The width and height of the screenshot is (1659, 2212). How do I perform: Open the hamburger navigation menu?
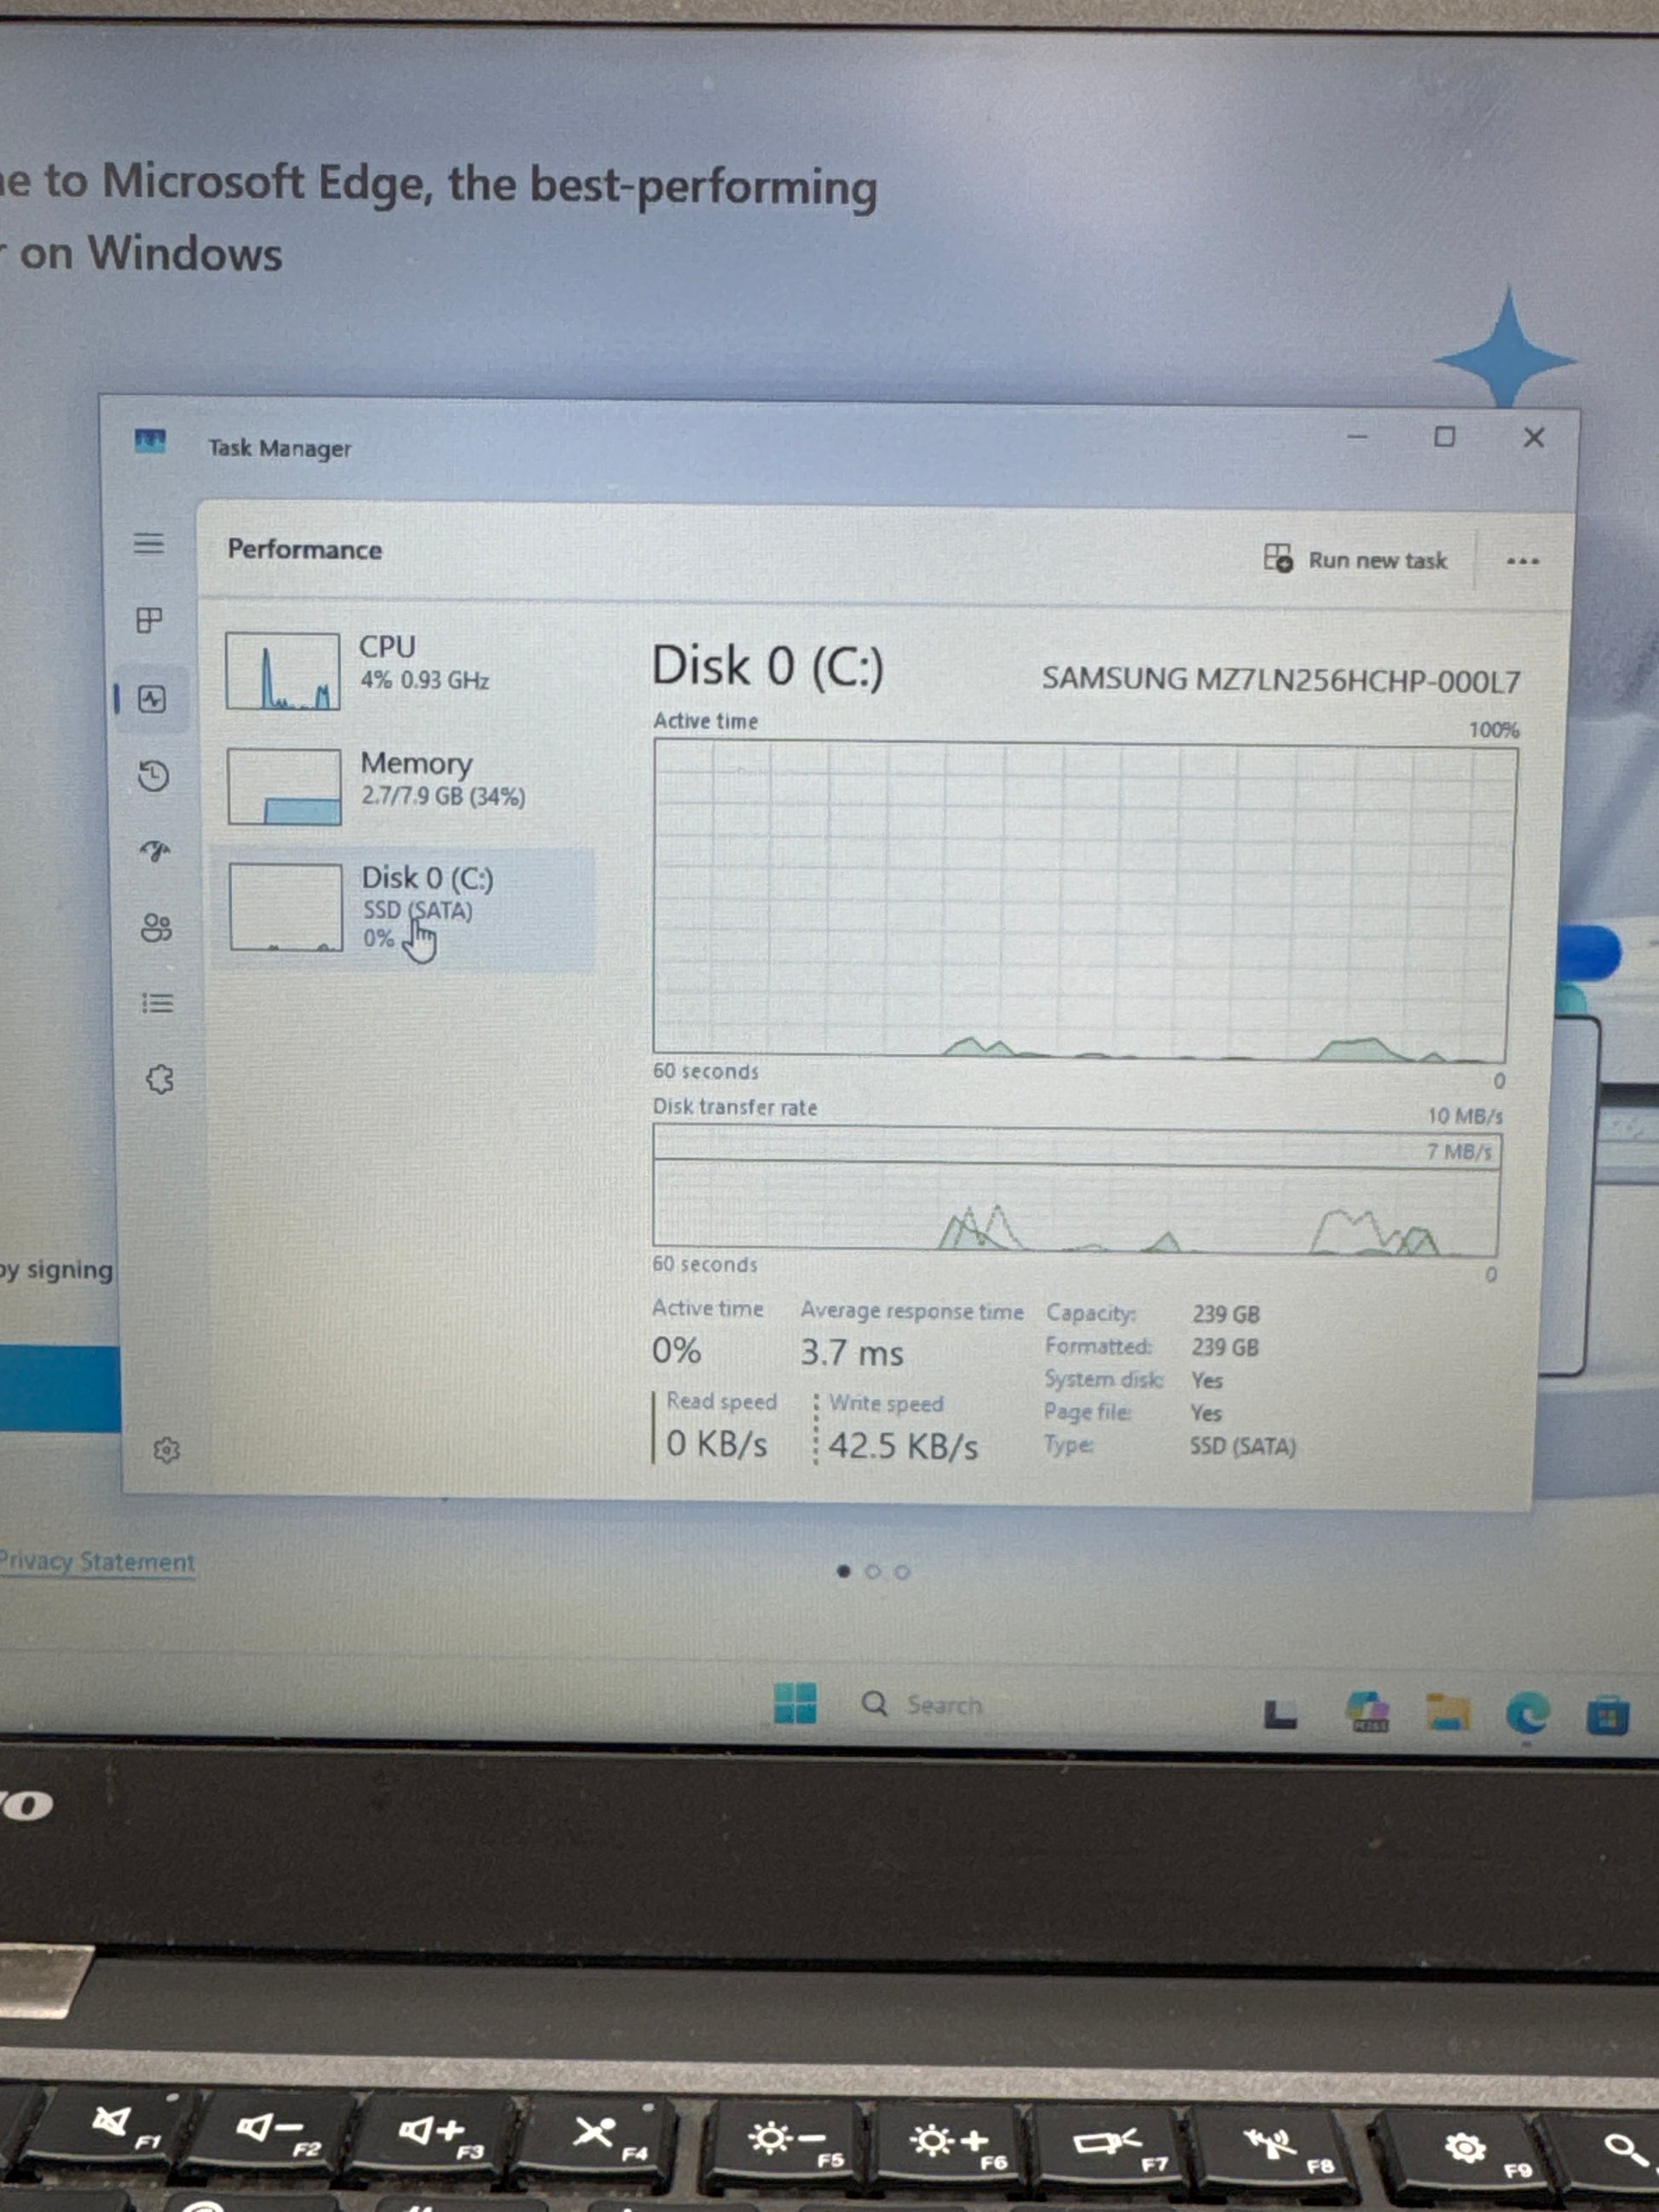point(149,544)
